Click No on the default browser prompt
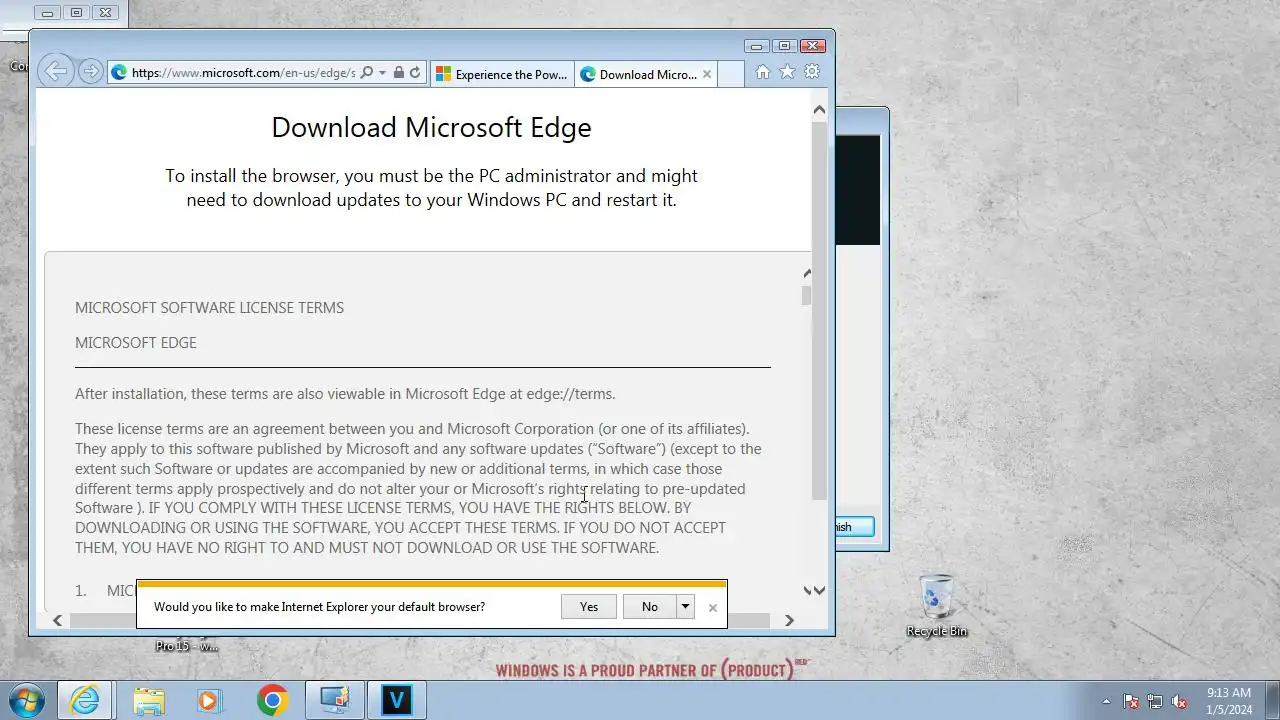The image size is (1280, 720). point(650,607)
